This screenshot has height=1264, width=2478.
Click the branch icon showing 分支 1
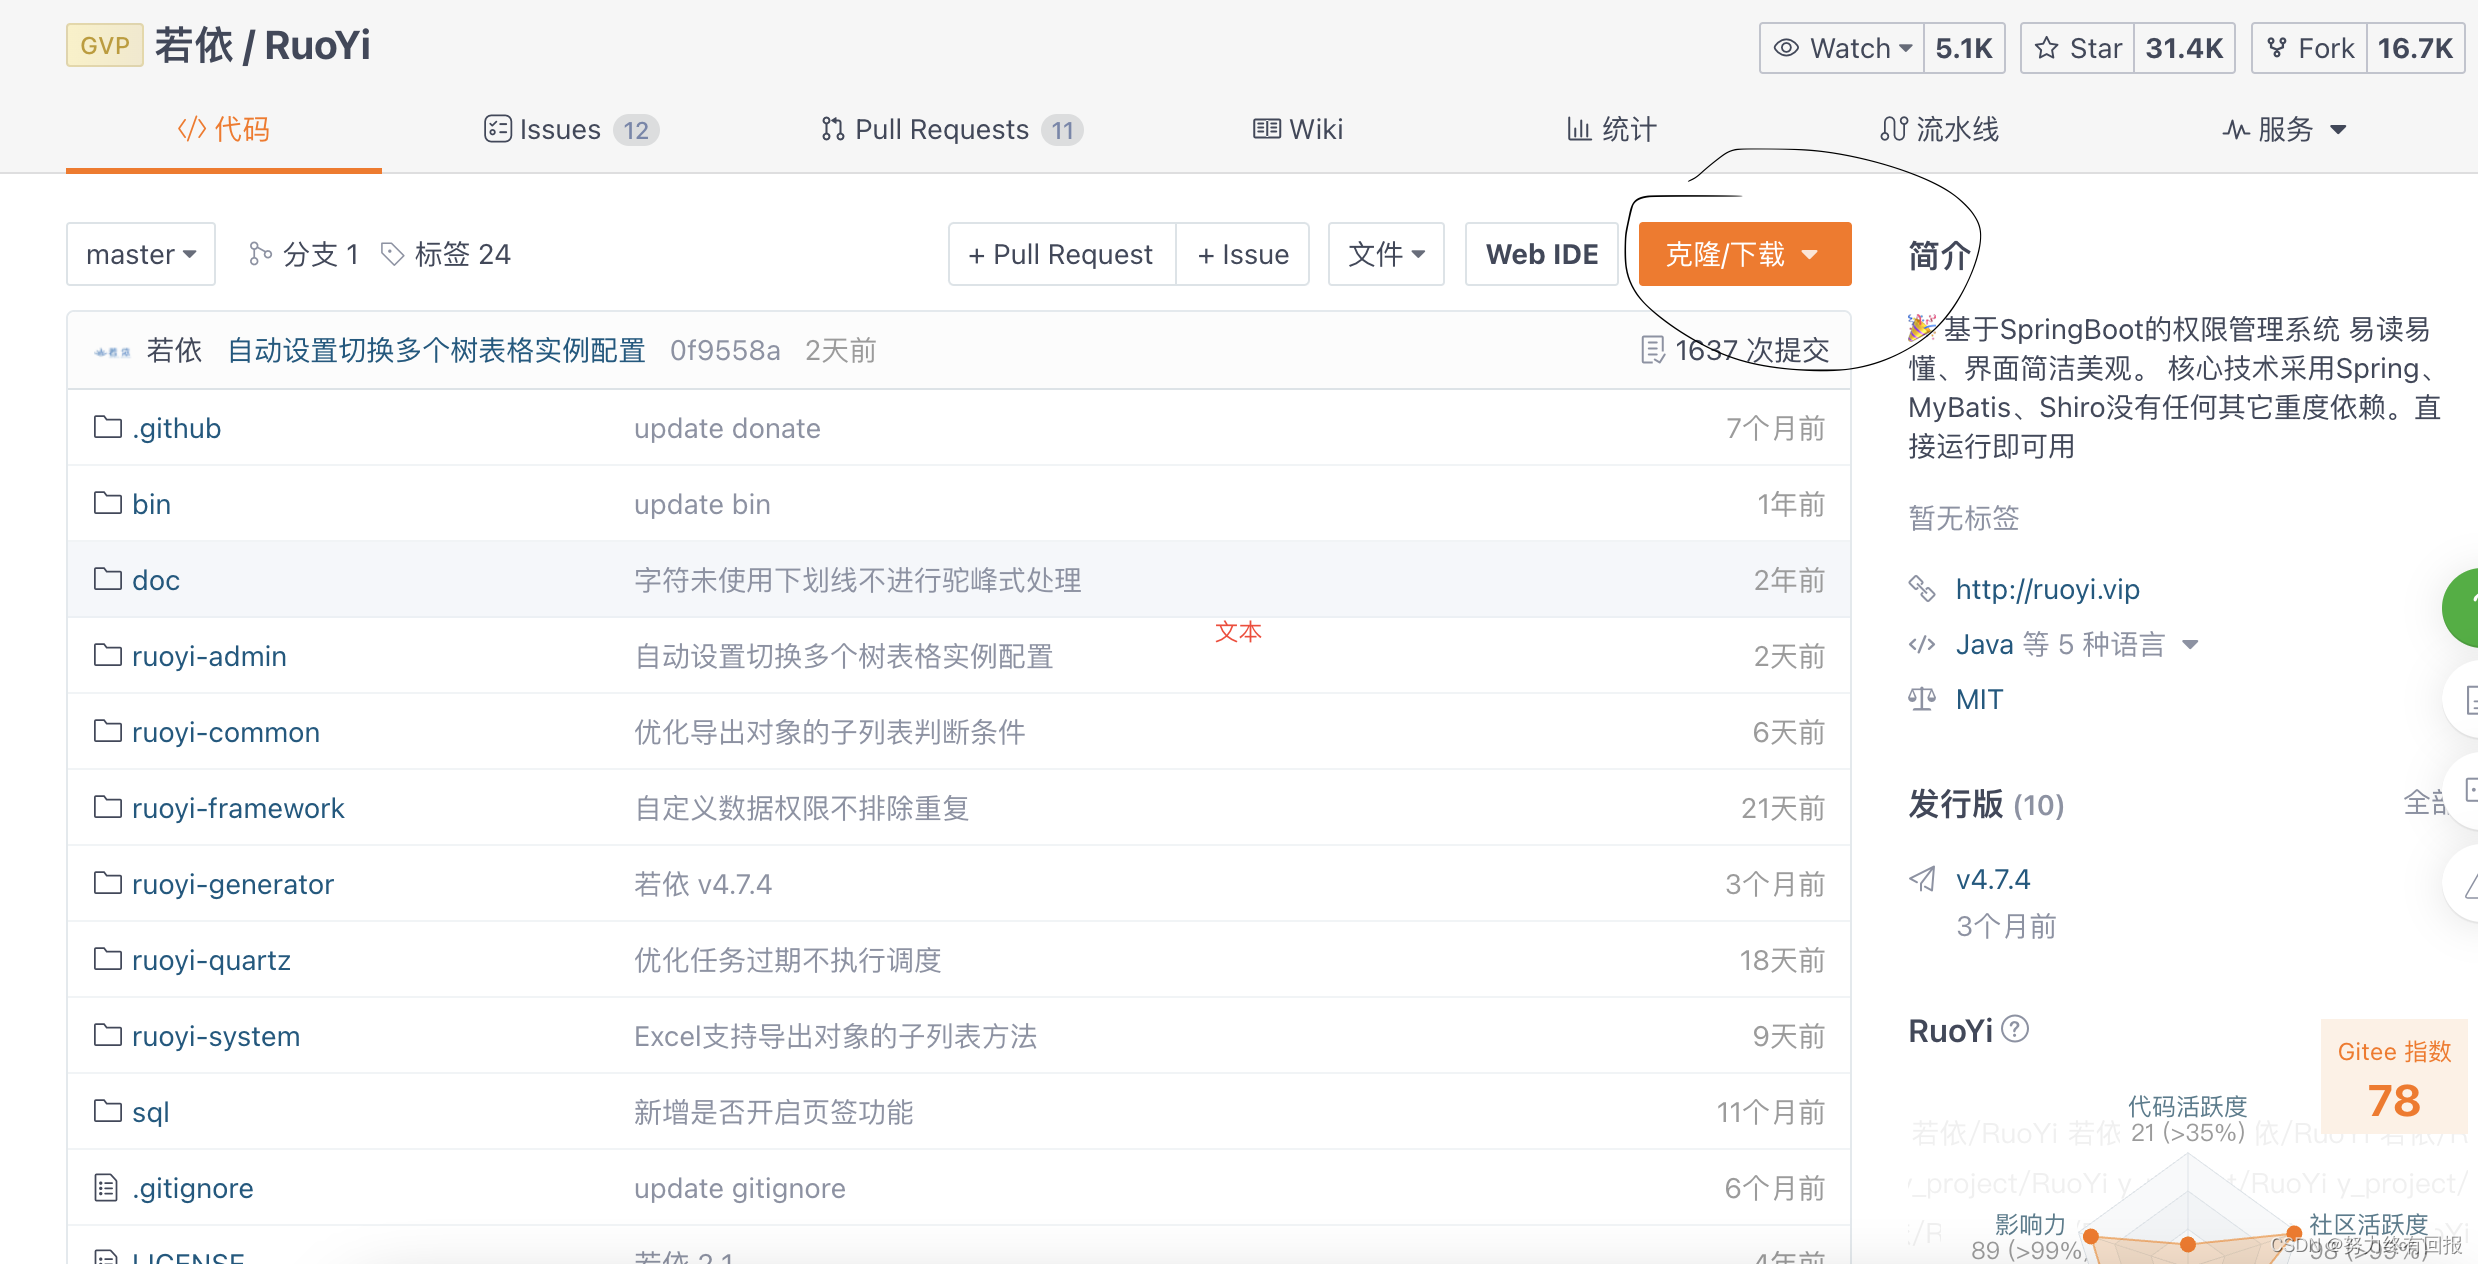[x=260, y=254]
